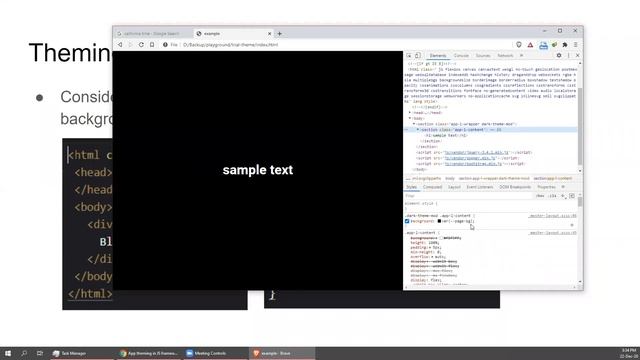Open DevTools more options menu
This screenshot has height=360, width=640.
pos(569,56)
